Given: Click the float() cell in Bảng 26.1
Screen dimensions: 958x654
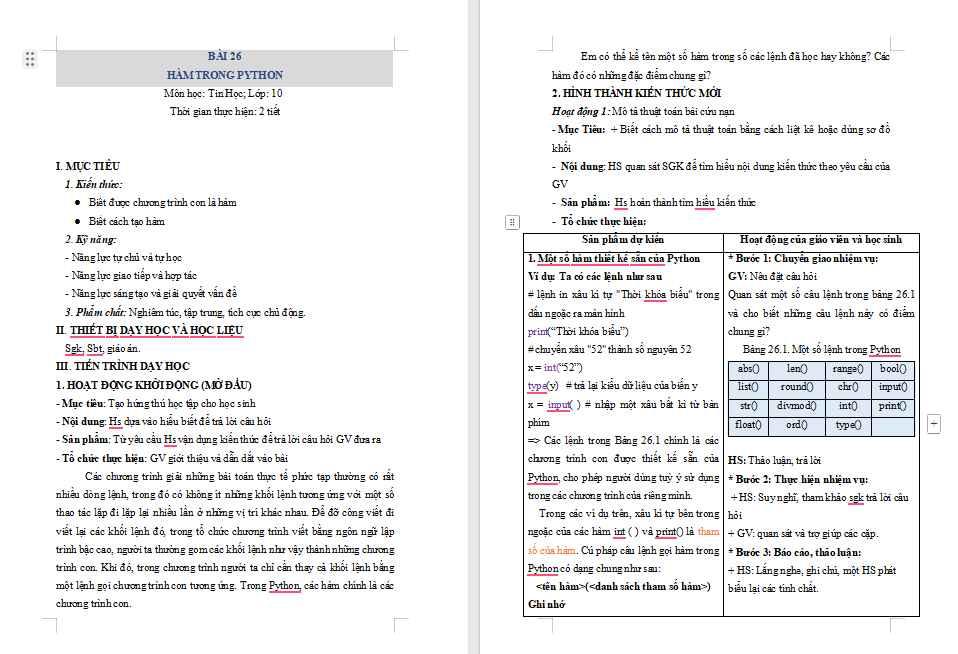Looking at the screenshot, I should pyautogui.click(x=748, y=425).
